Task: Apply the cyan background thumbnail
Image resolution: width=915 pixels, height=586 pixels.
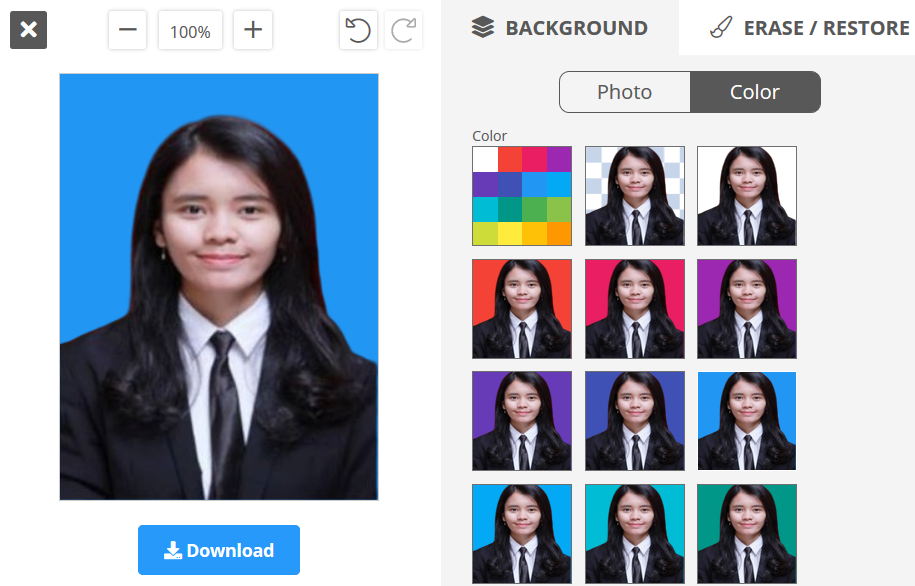Action: click(635, 533)
